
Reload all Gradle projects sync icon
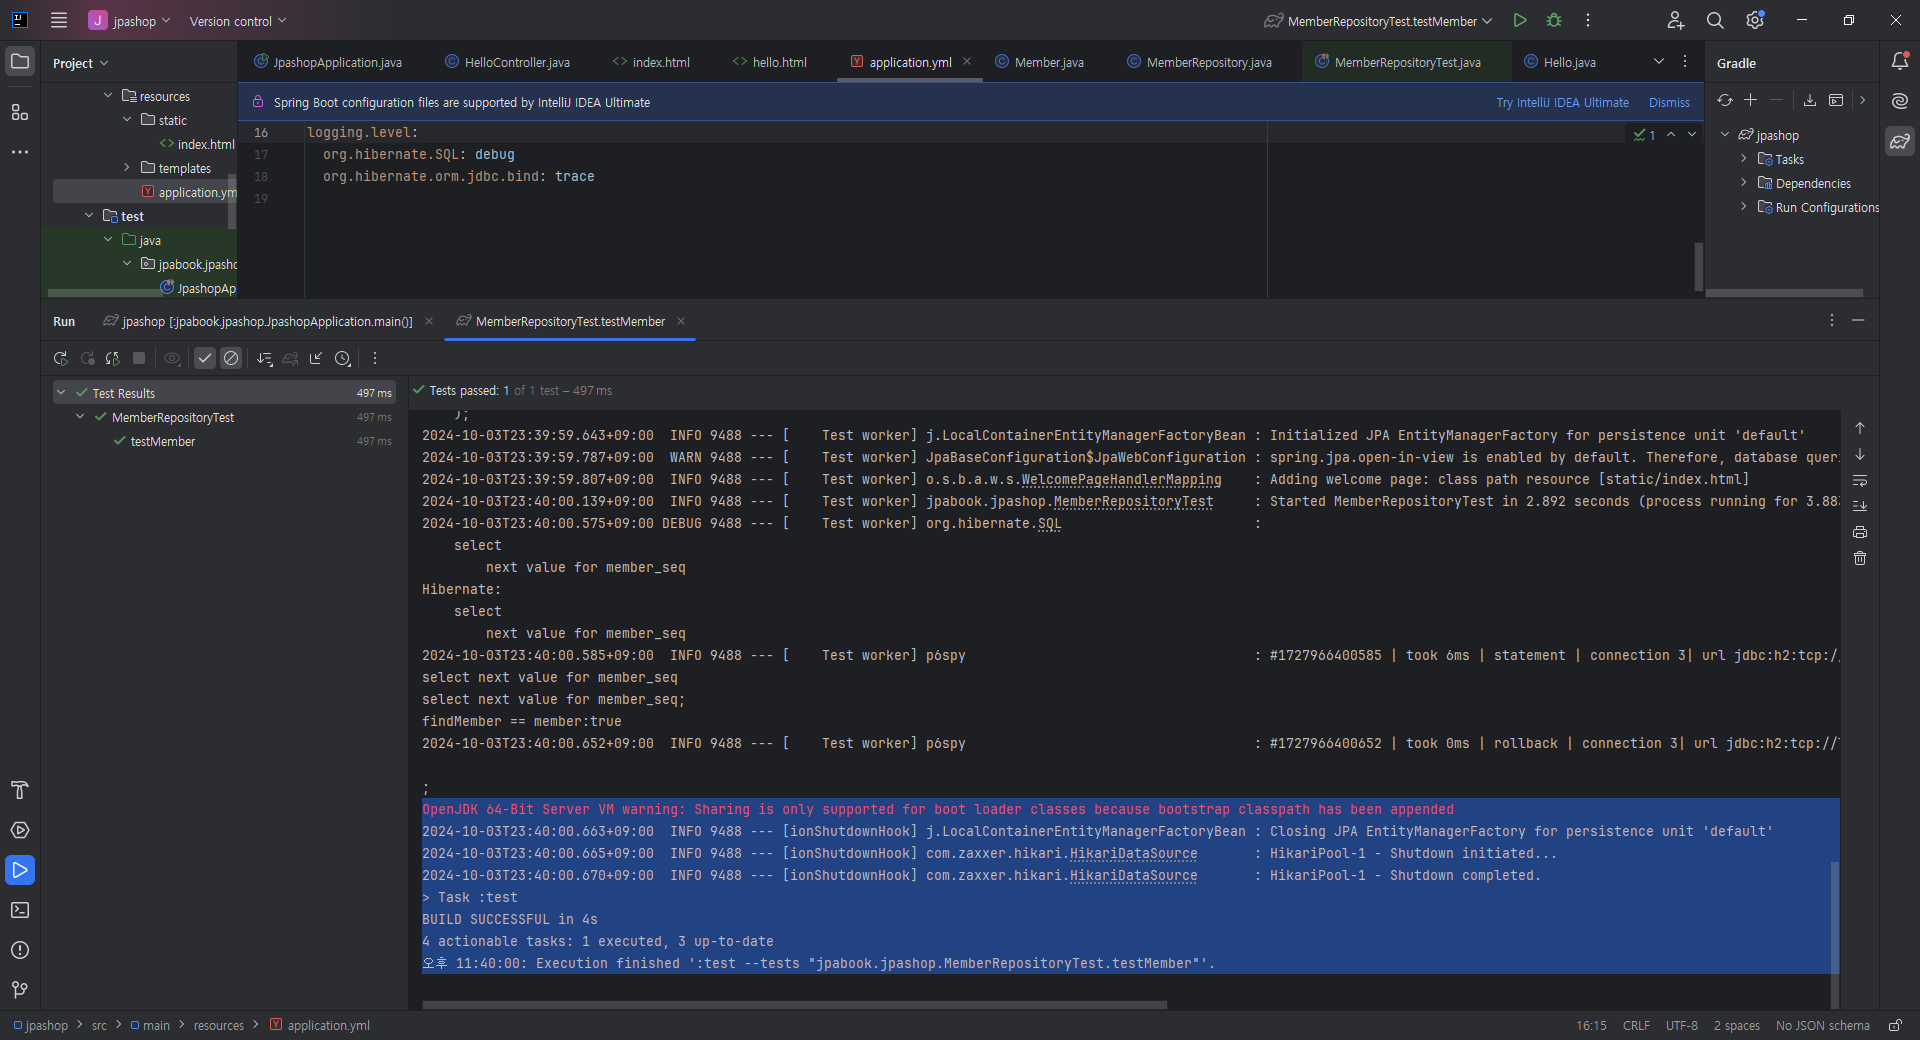[1725, 100]
